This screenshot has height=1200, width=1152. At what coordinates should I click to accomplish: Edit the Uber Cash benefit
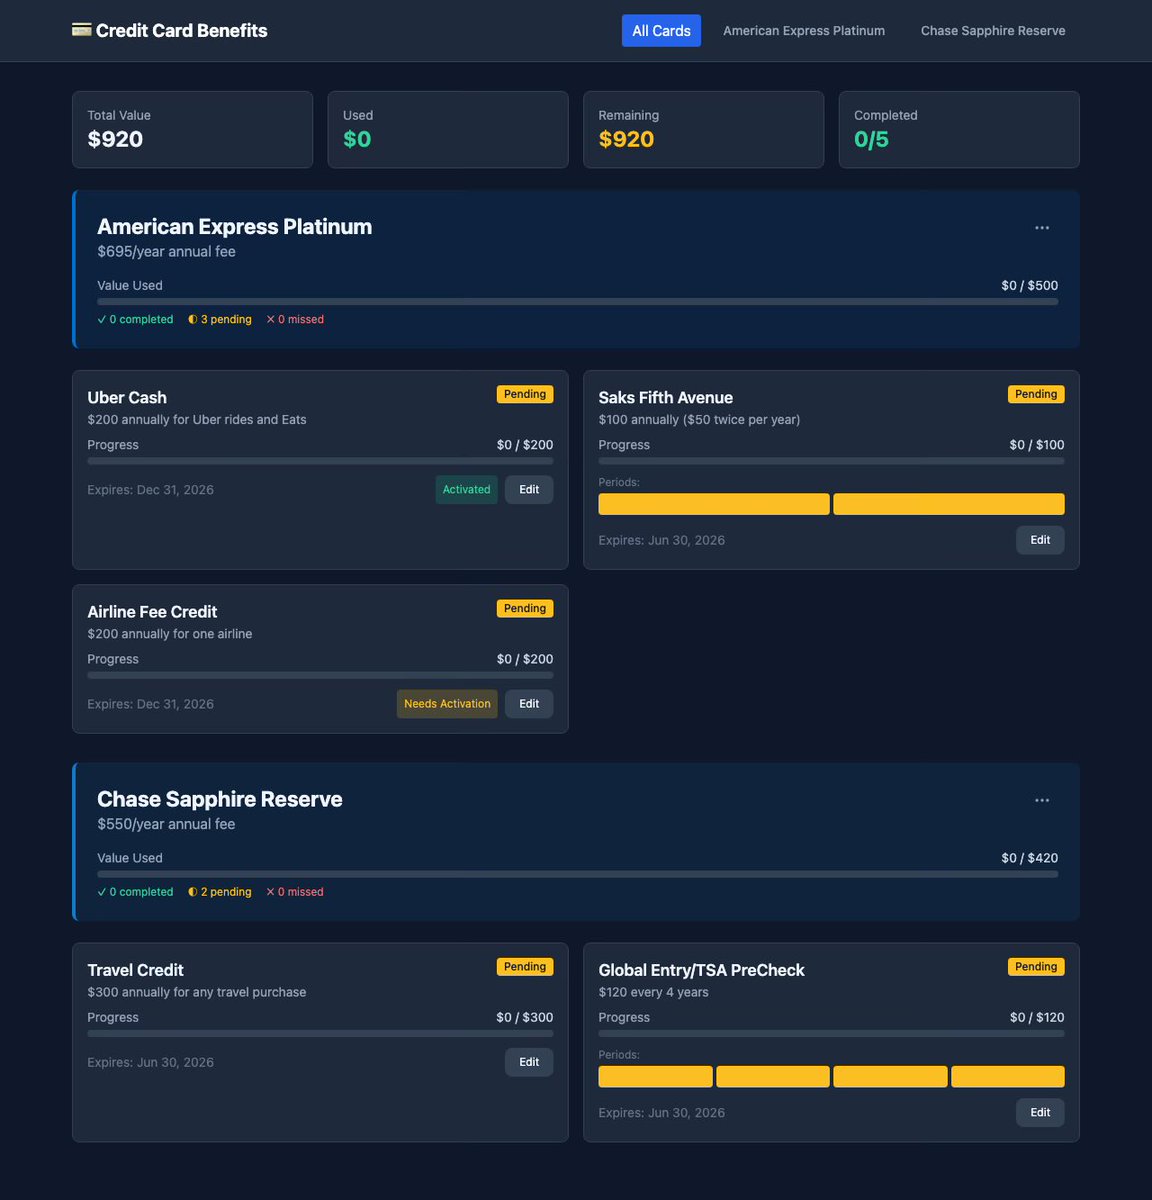point(529,490)
